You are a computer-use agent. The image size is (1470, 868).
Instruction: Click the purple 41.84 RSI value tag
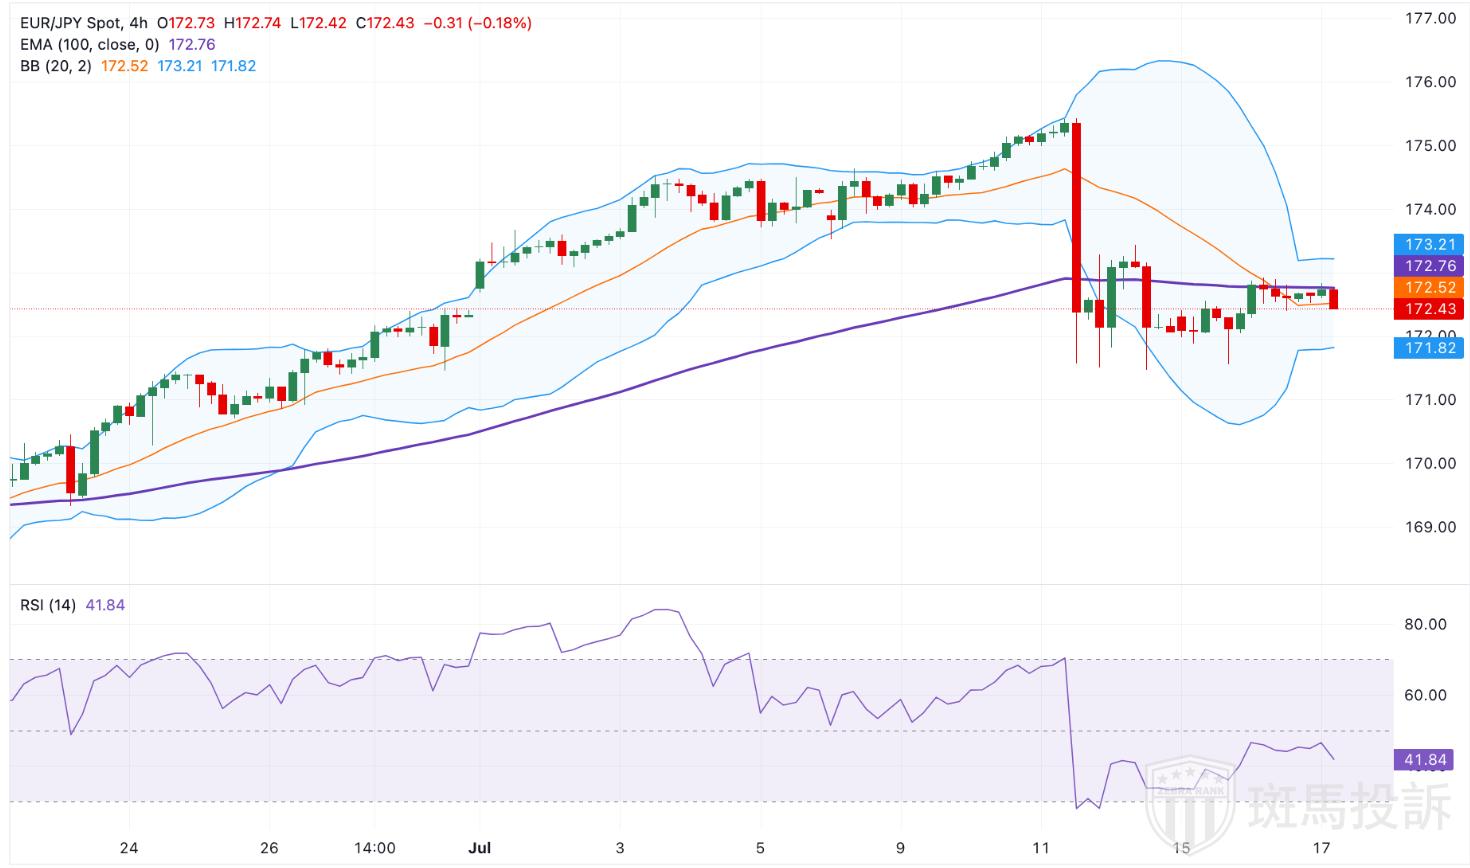coord(1424,760)
